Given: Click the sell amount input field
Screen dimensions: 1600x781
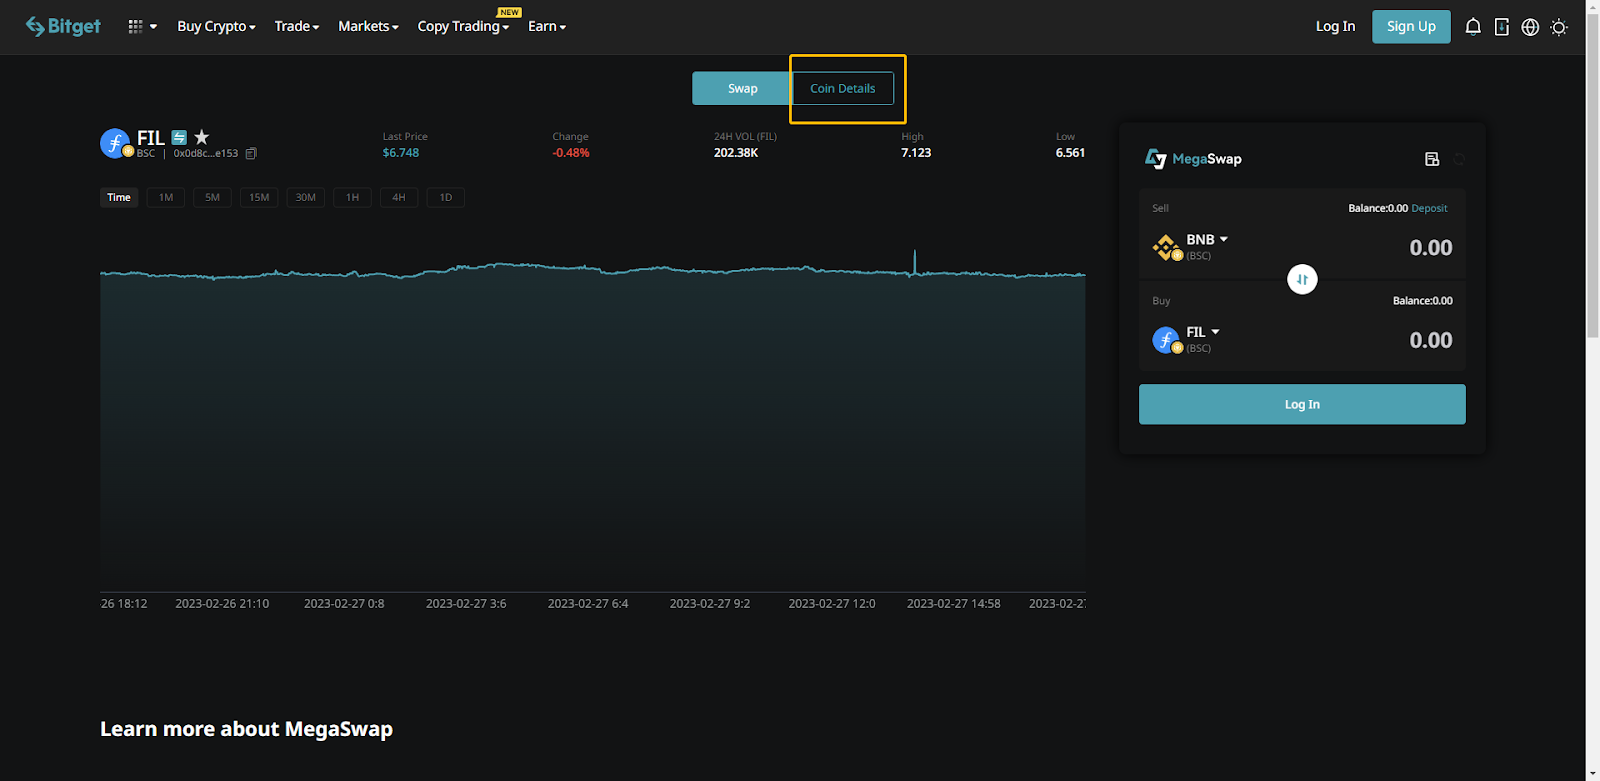Looking at the screenshot, I should [x=1400, y=248].
